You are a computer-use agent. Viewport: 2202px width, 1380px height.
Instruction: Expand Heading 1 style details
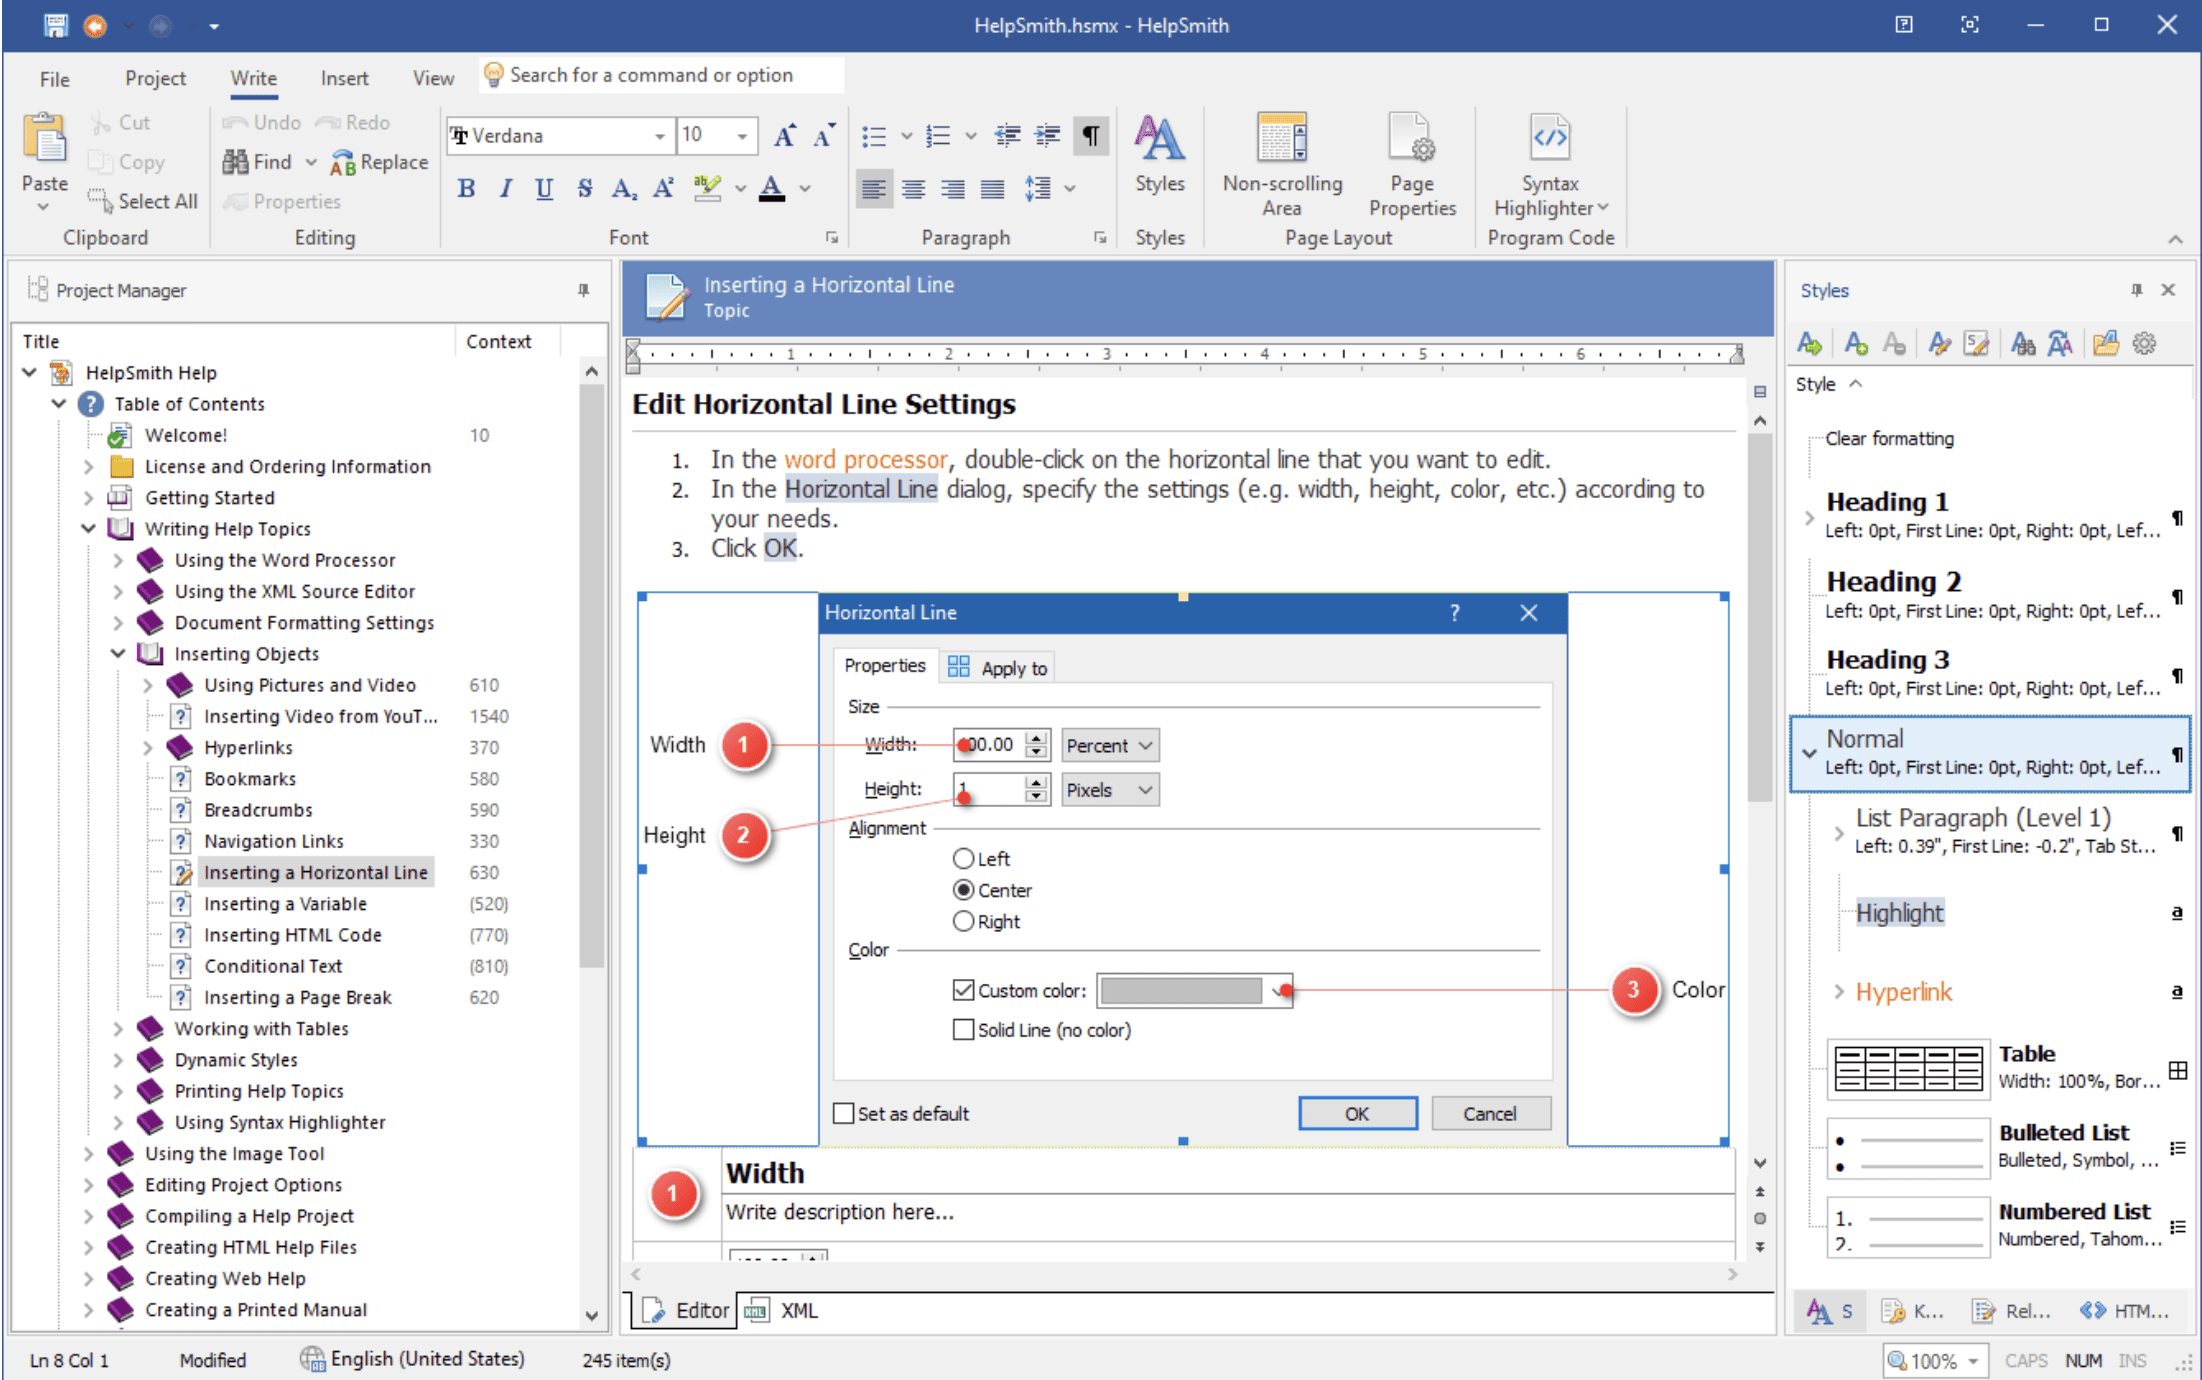coord(1809,517)
